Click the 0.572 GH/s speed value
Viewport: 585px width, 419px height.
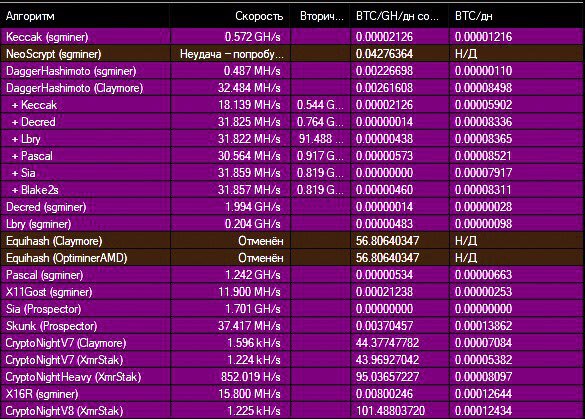(253, 37)
